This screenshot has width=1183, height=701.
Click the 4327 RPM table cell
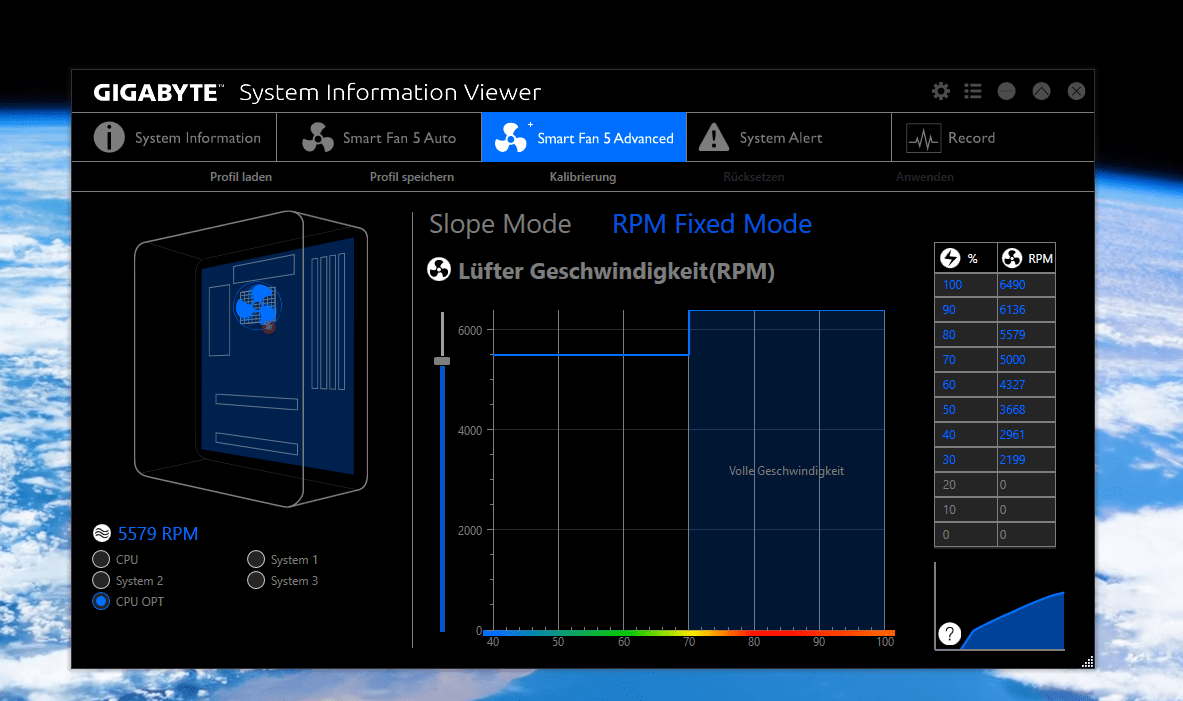[1026, 384]
